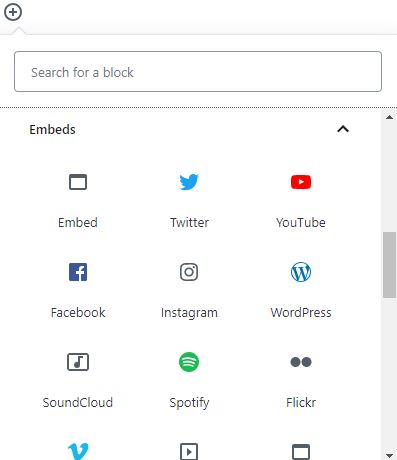Focus the Search for a block field
397x460 pixels.
(198, 72)
